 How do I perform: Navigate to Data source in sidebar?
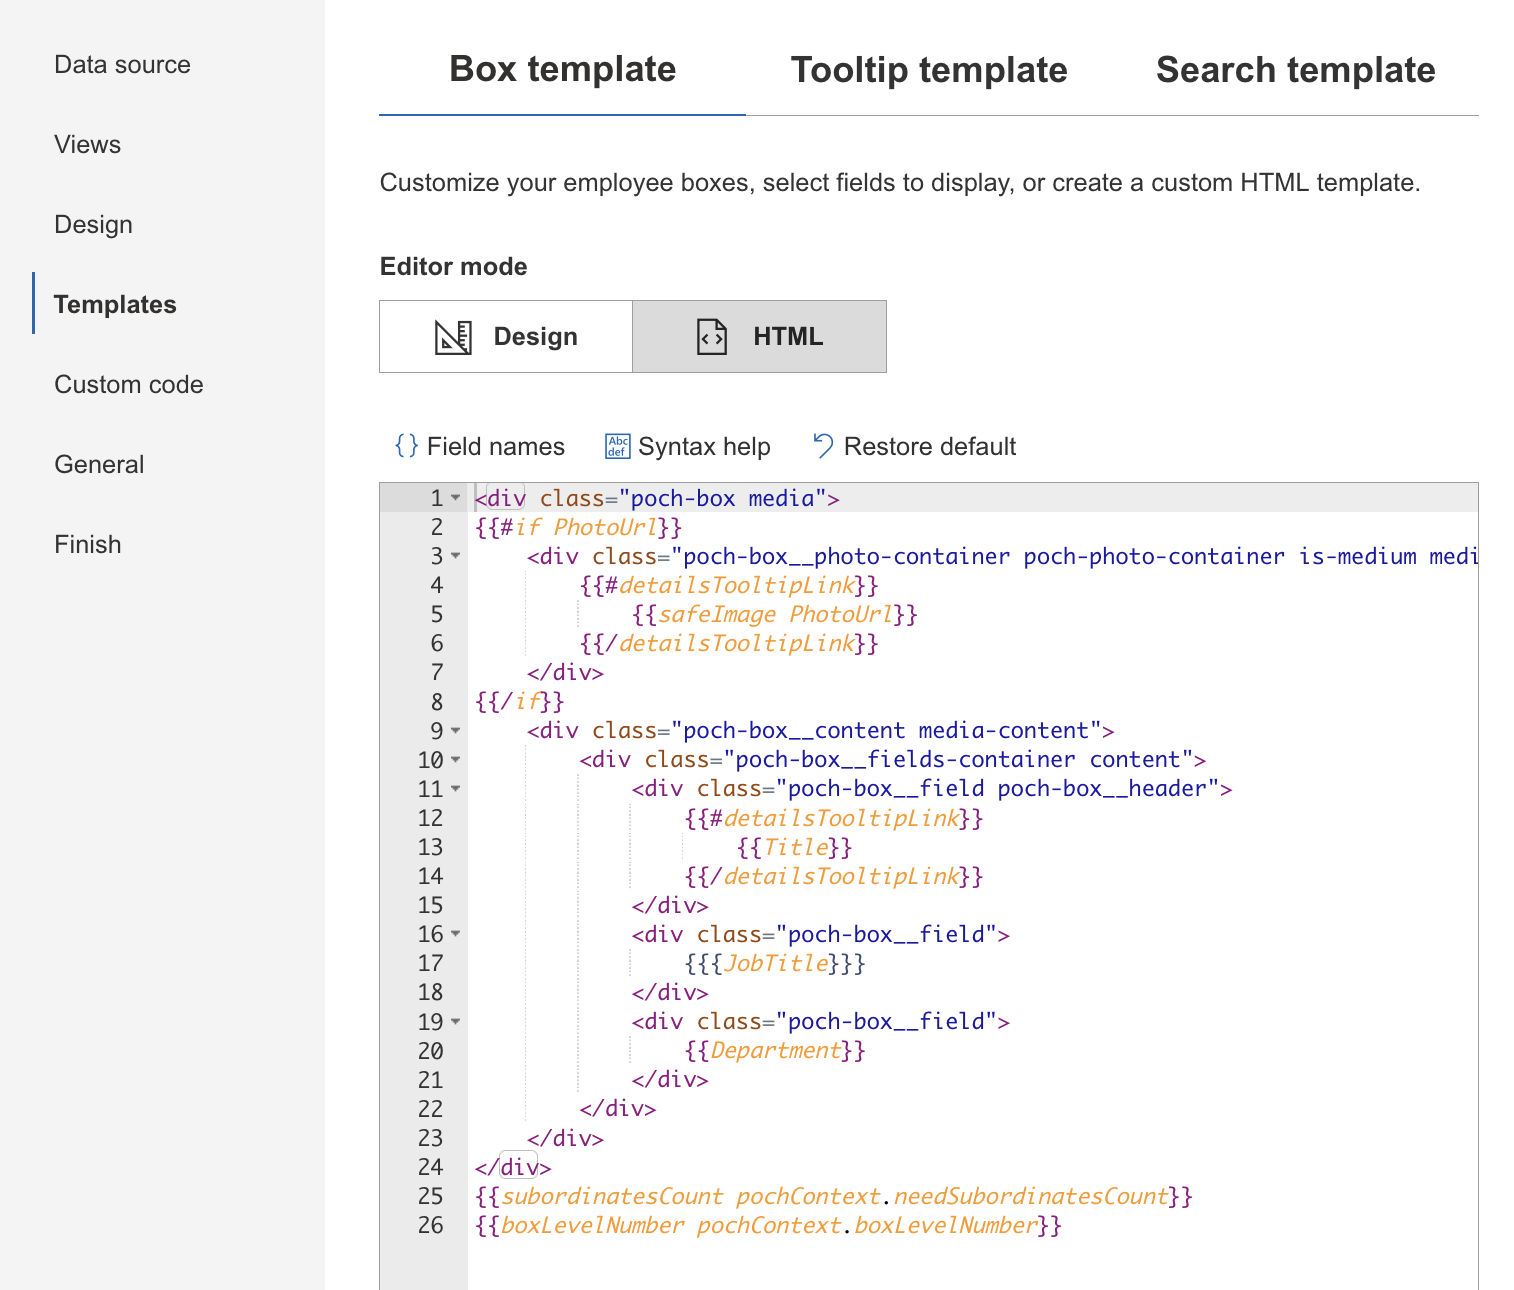click(122, 64)
